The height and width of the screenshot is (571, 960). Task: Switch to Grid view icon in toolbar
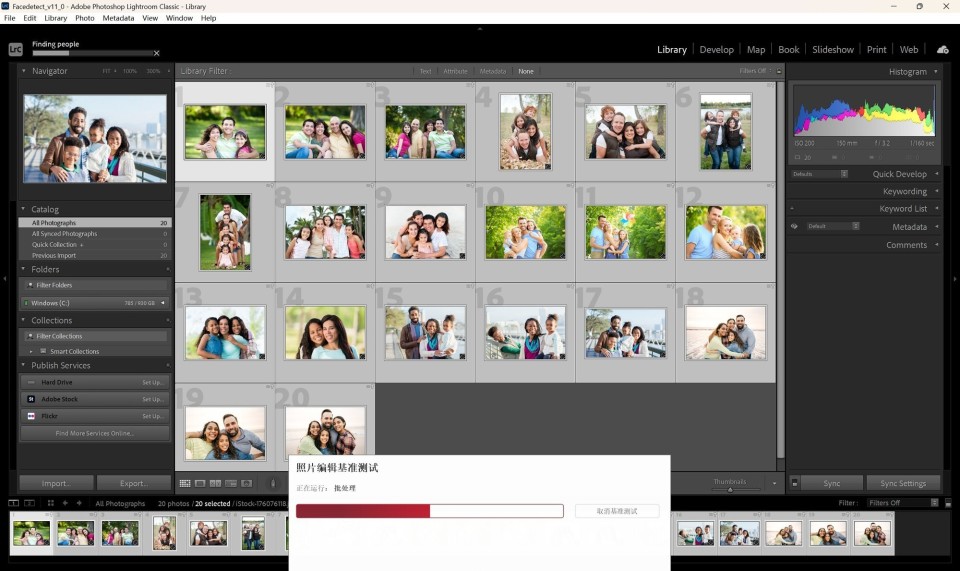click(x=184, y=483)
